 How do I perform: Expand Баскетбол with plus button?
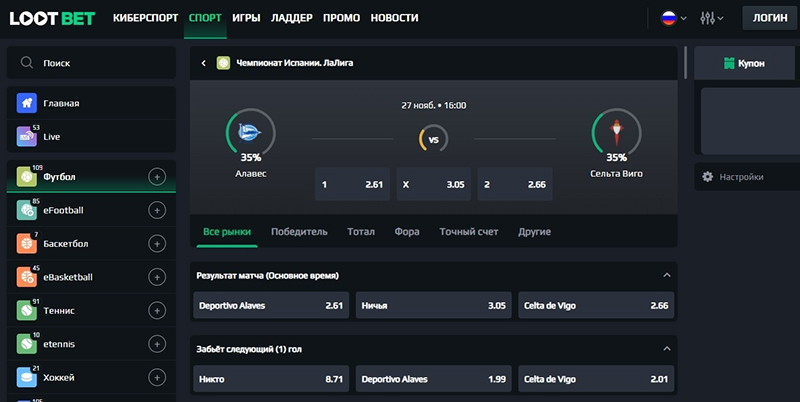pos(157,243)
